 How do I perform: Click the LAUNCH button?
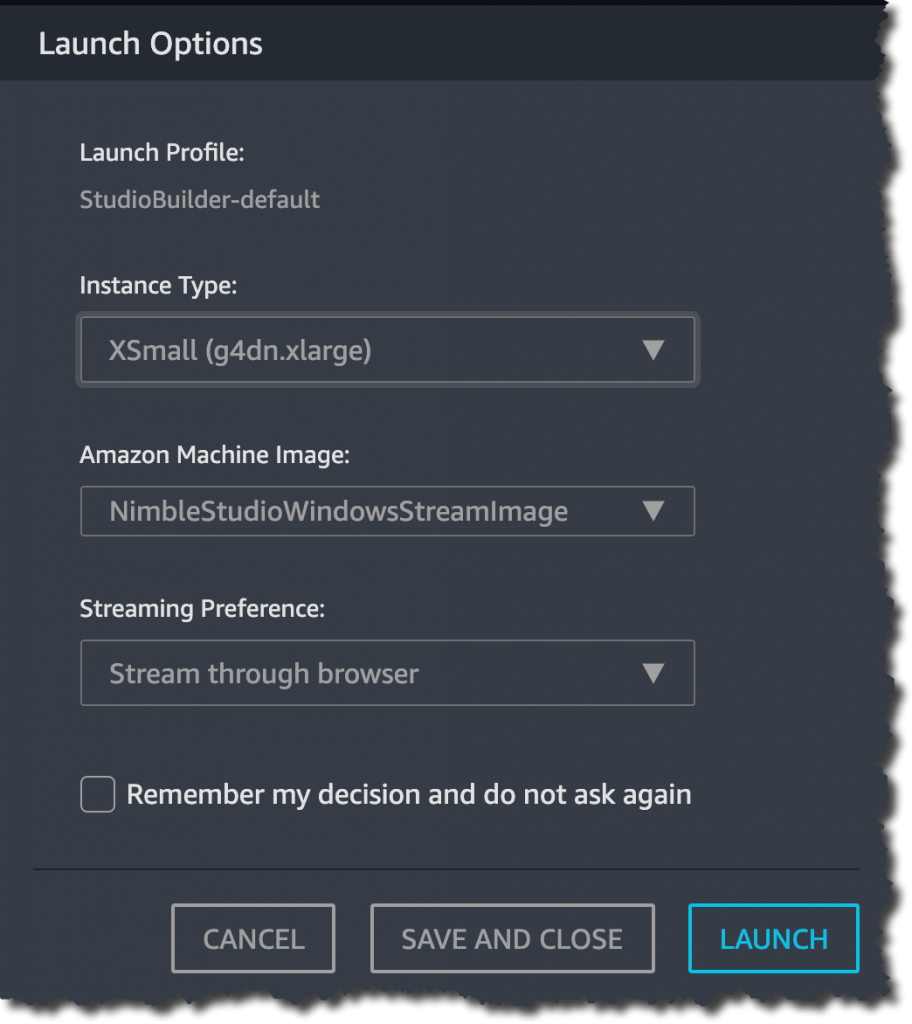click(773, 938)
